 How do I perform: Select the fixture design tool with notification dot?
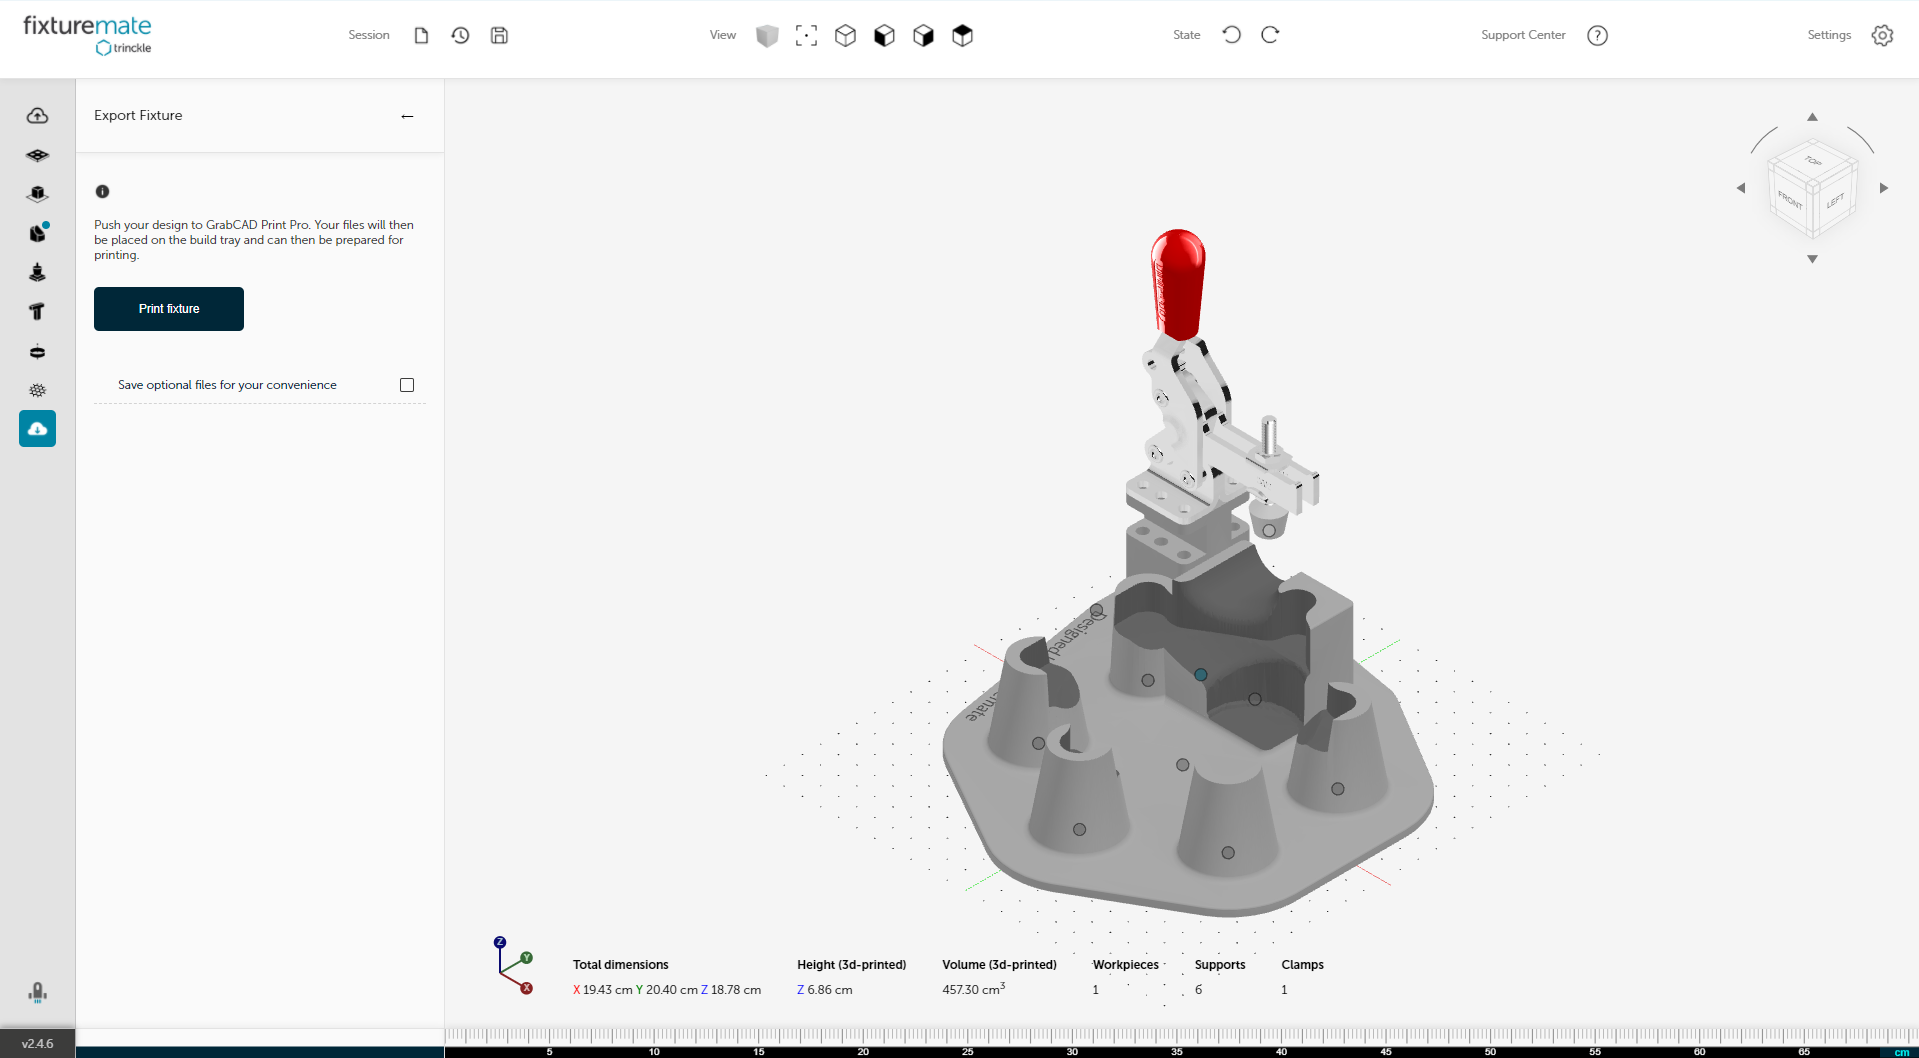[37, 233]
